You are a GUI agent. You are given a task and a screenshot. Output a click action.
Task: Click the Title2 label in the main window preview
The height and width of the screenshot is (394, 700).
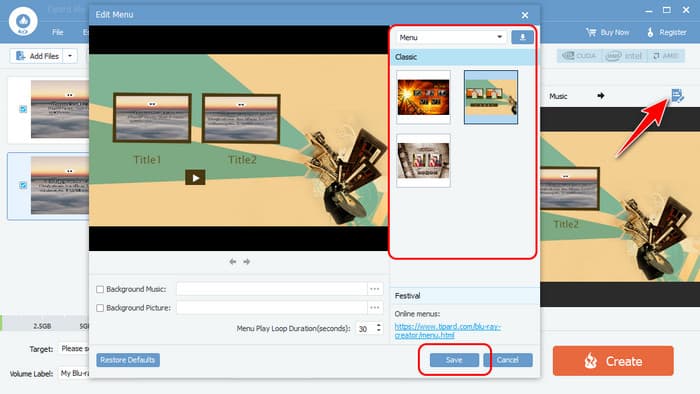tap(566, 224)
